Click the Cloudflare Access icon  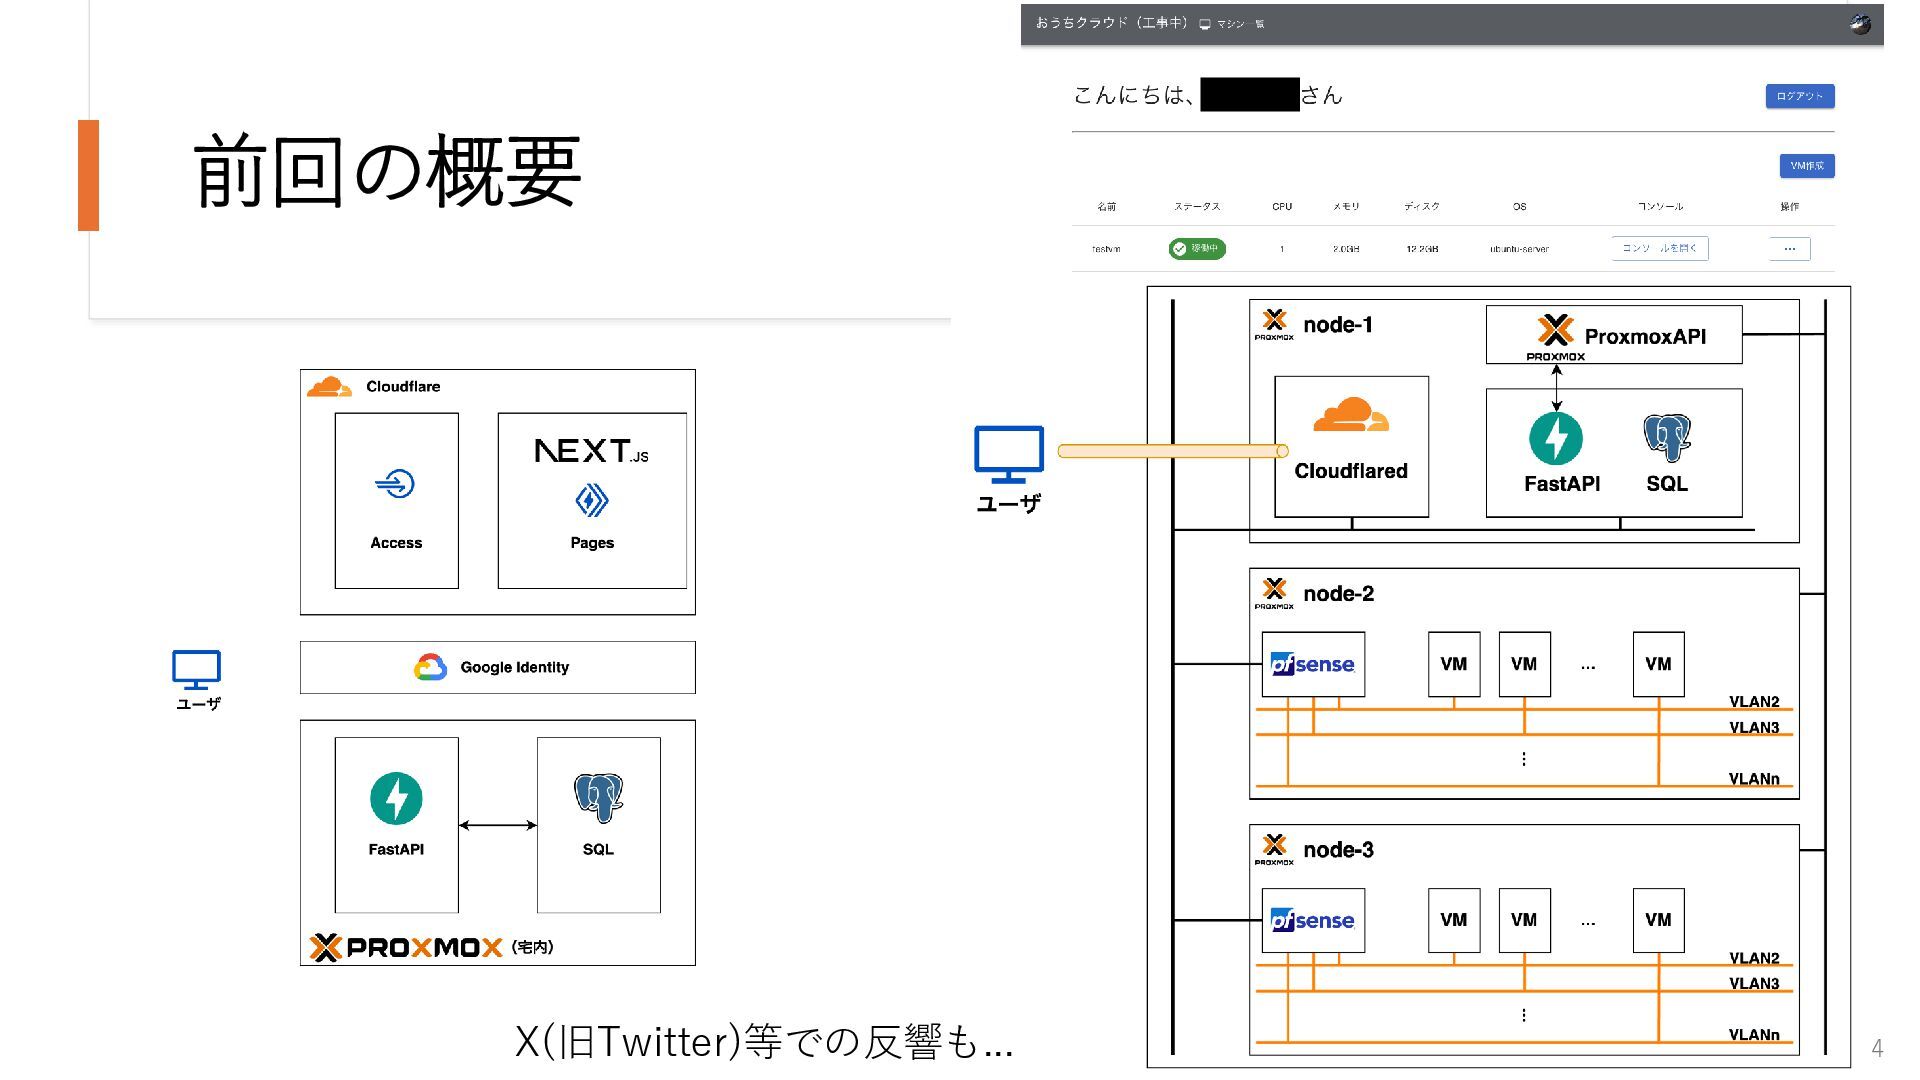point(396,484)
